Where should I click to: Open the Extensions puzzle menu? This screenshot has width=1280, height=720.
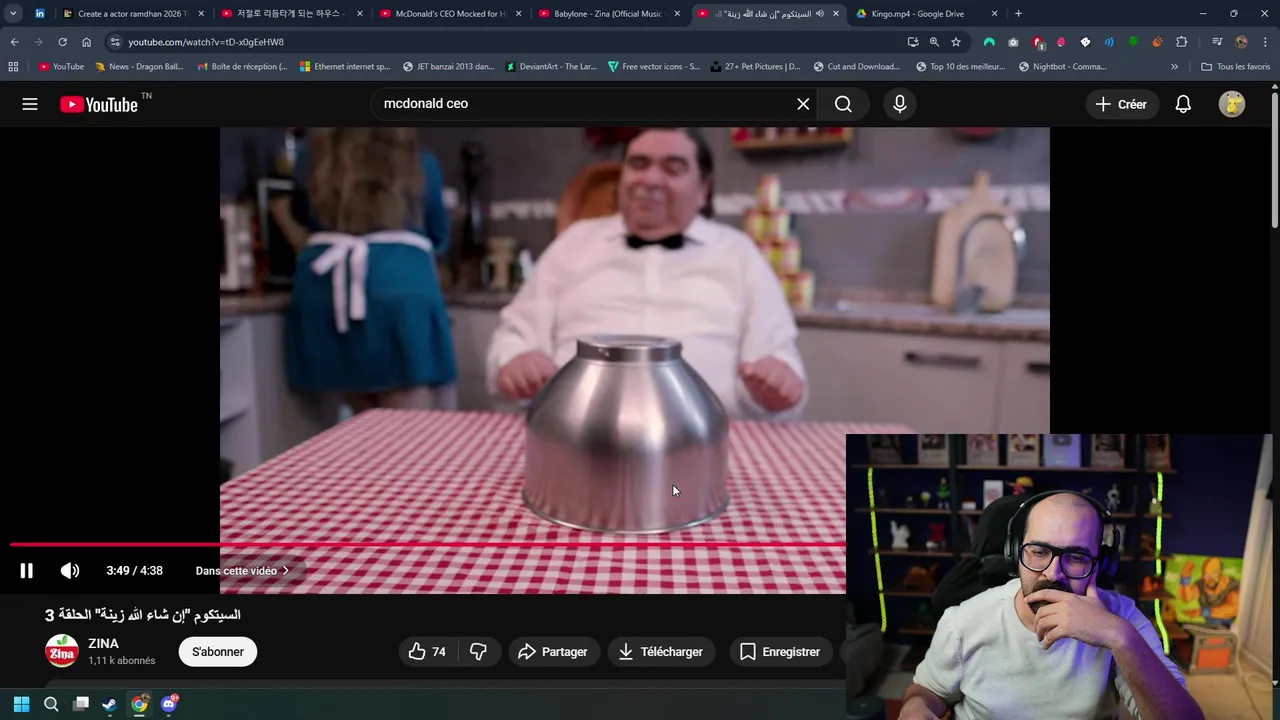tap(1181, 42)
